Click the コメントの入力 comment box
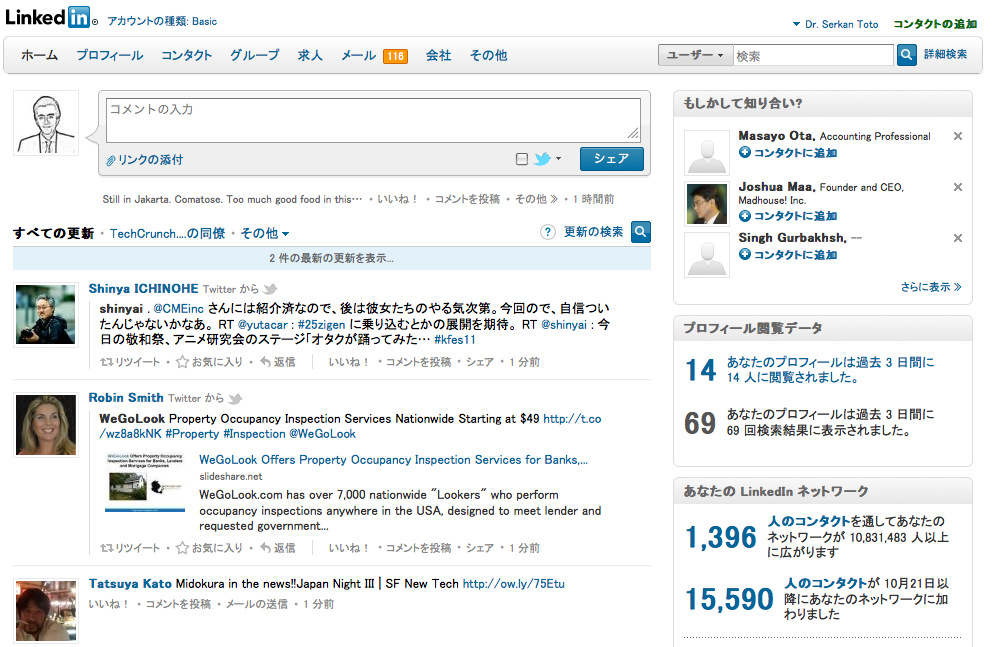992x647 pixels. tap(373, 120)
